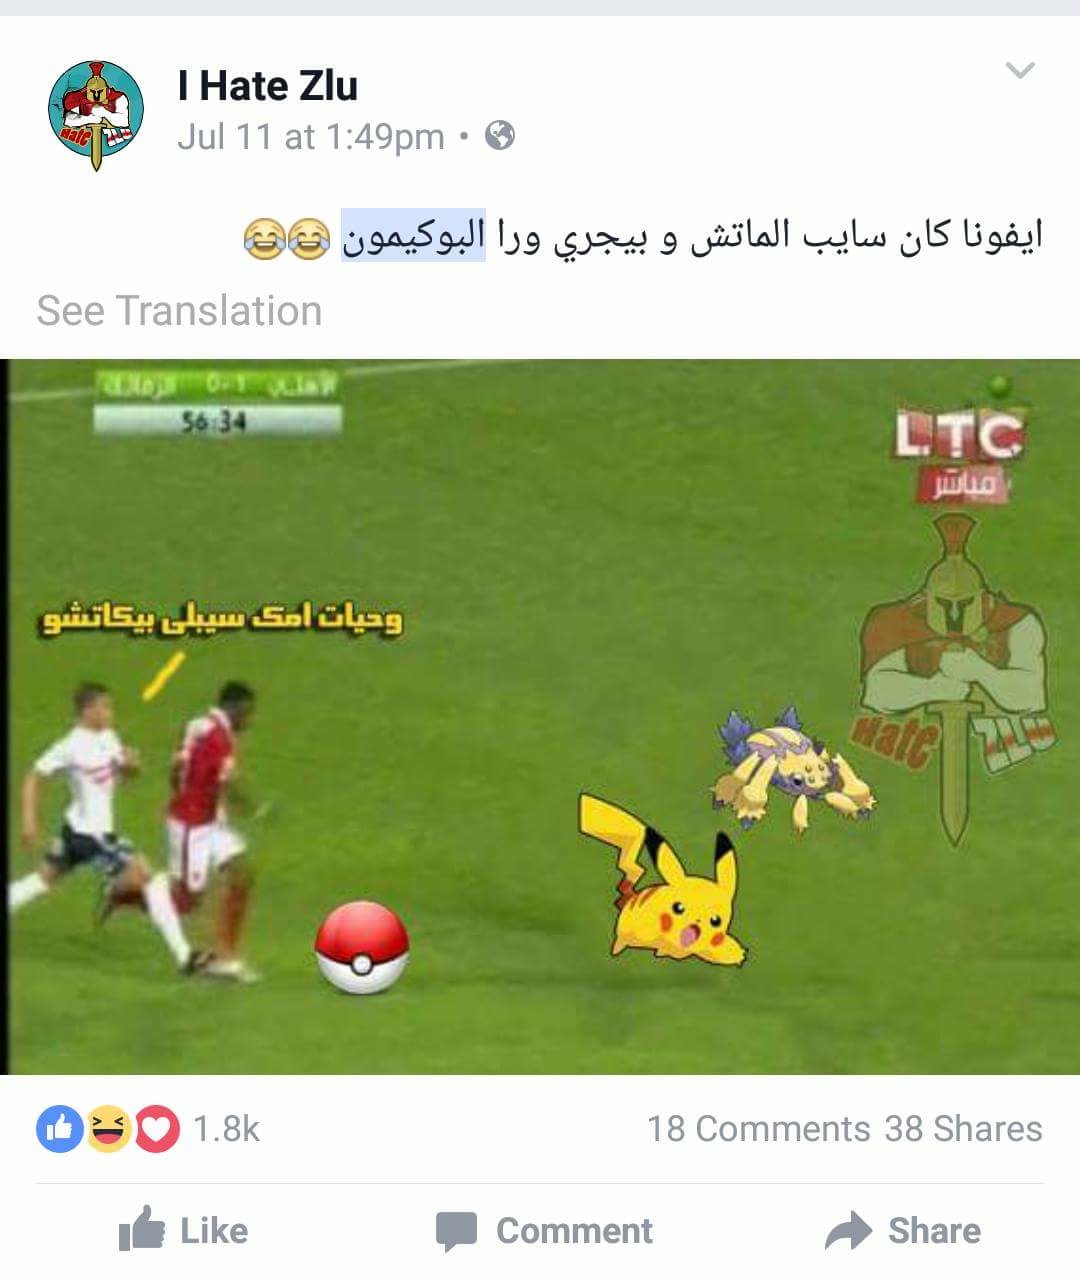Click the Comment button label

point(575,1231)
